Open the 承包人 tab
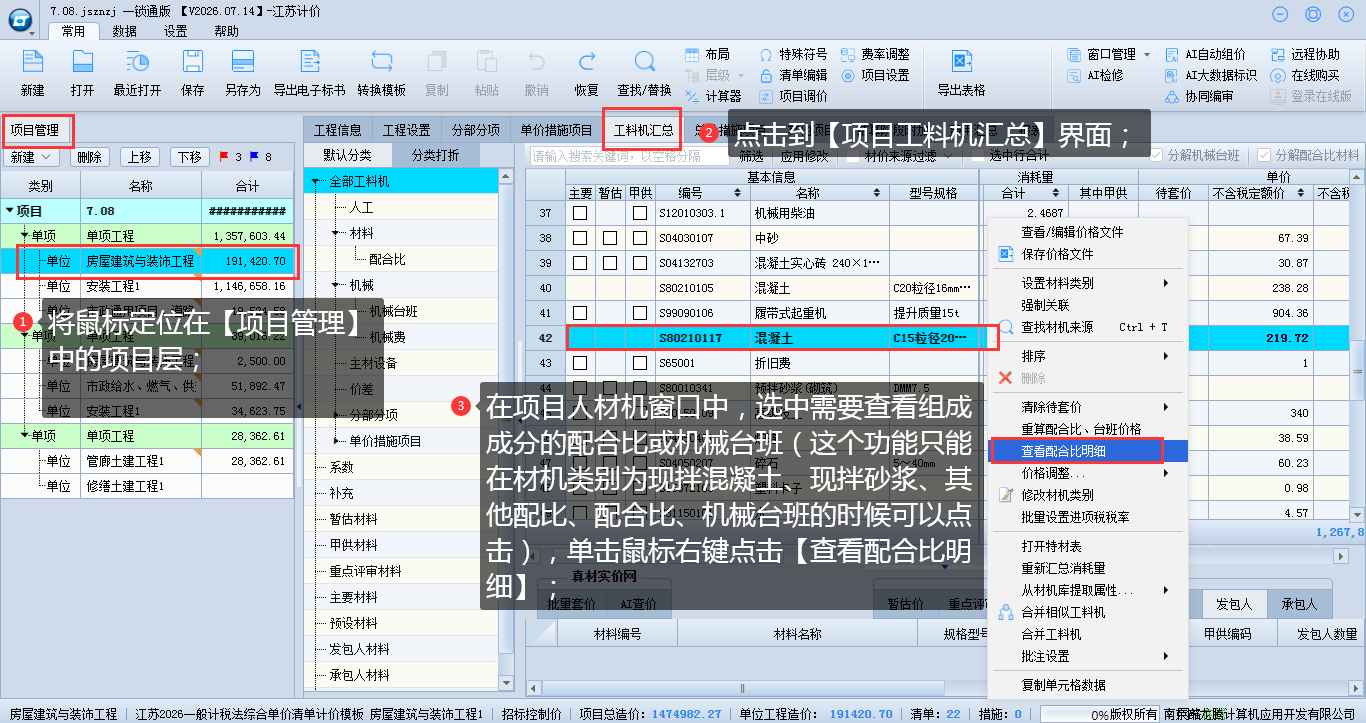This screenshot has width=1366, height=723. tap(1298, 604)
